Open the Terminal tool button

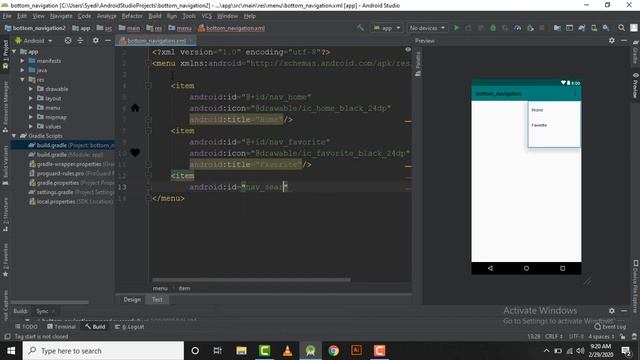pos(61,327)
